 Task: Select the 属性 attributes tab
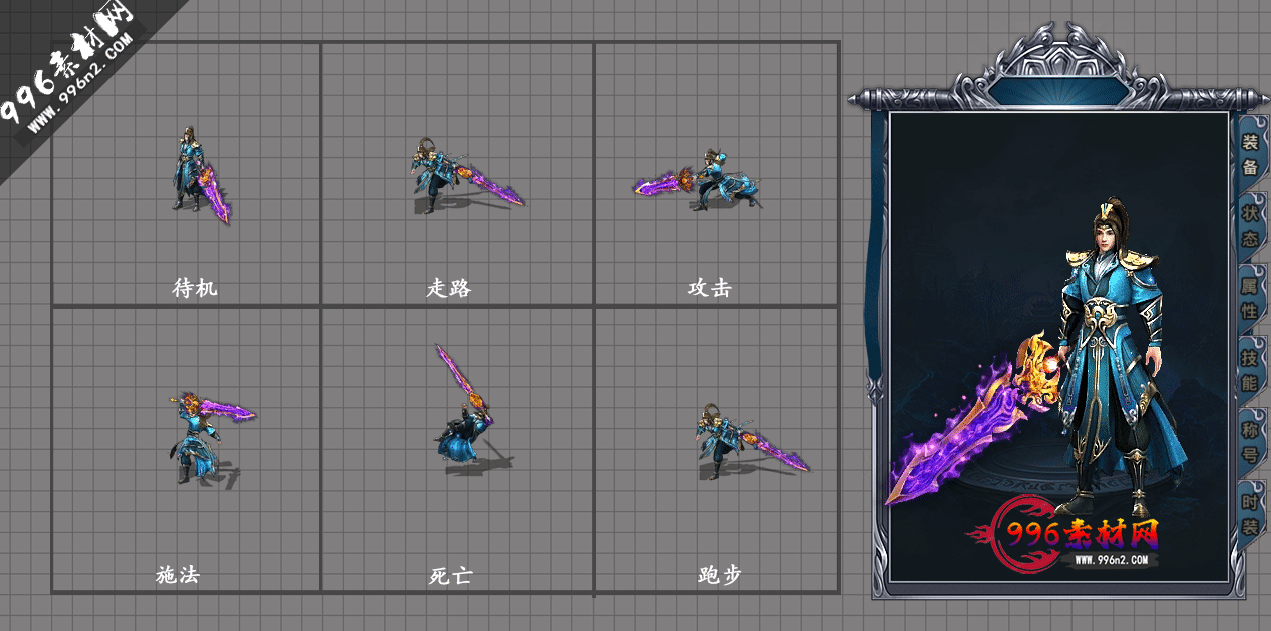coord(1250,298)
